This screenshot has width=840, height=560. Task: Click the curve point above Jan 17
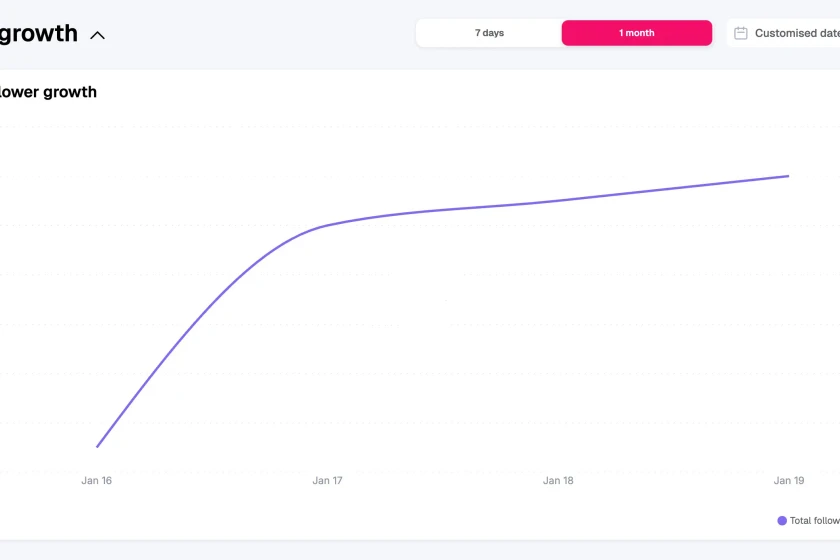[x=327, y=225]
